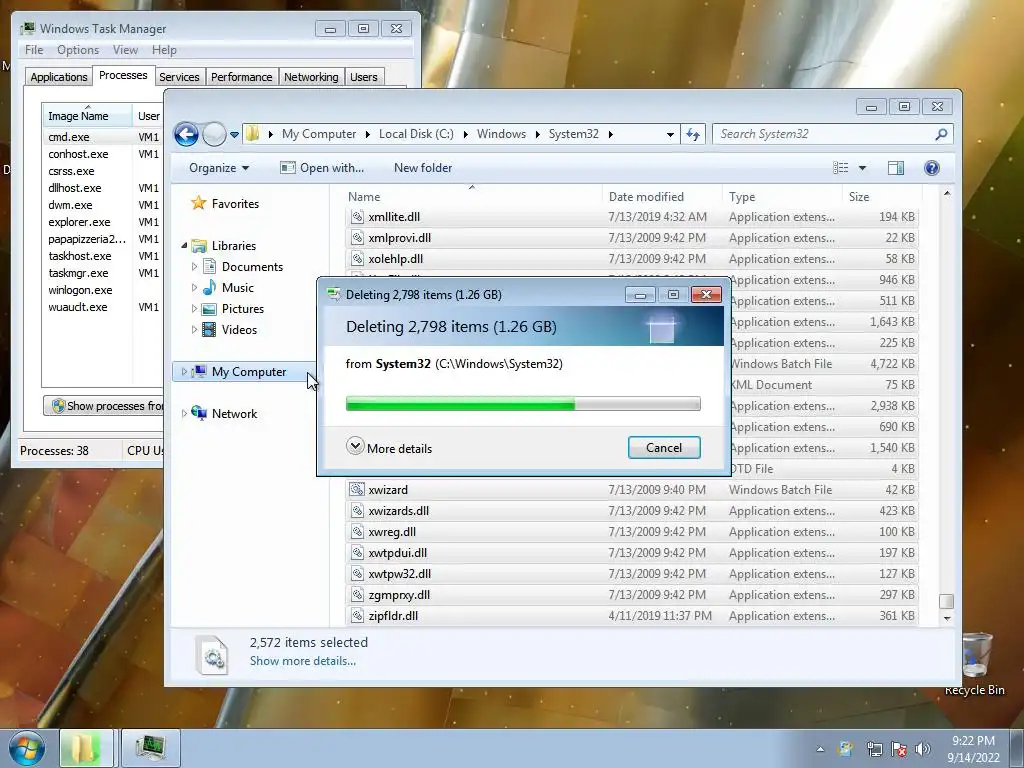Image resolution: width=1024 pixels, height=768 pixels.
Task: Open the view options dropdown arrow
Action: [862, 168]
